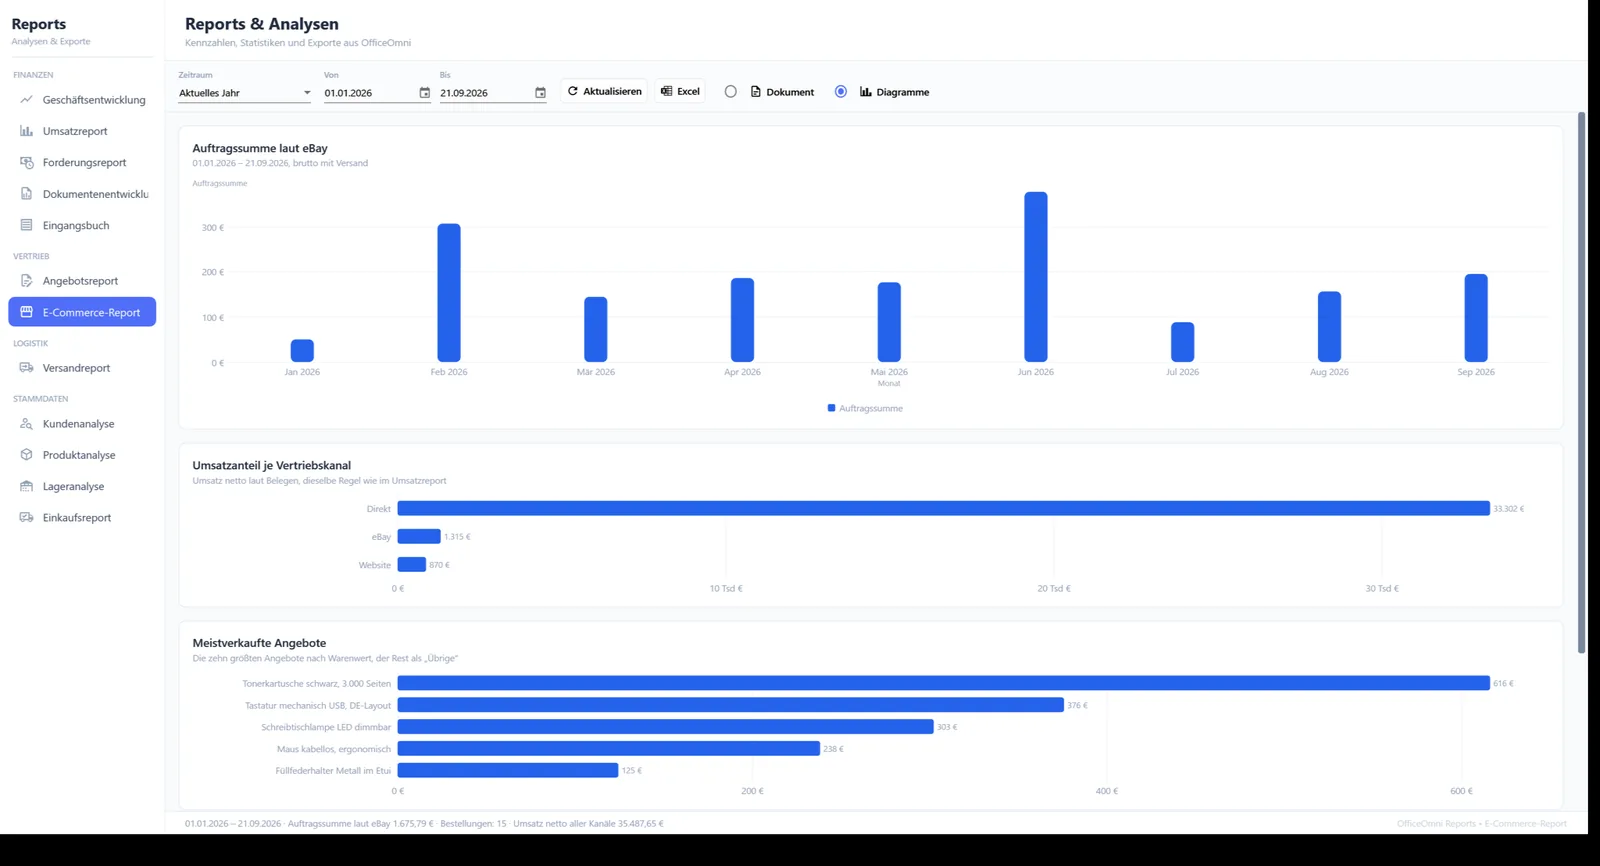Open the Zeitraum dropdown
1600x866 pixels.
point(245,93)
